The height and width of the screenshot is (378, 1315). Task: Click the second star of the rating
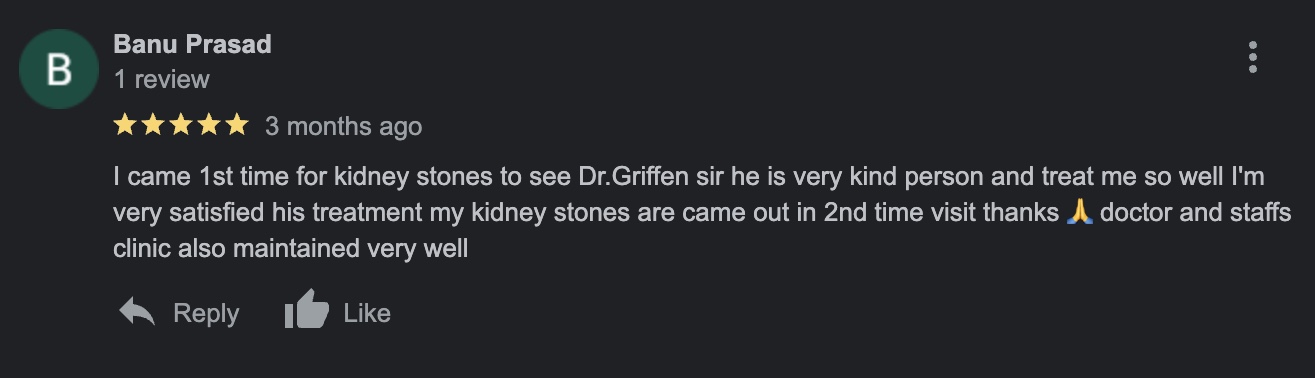(153, 125)
